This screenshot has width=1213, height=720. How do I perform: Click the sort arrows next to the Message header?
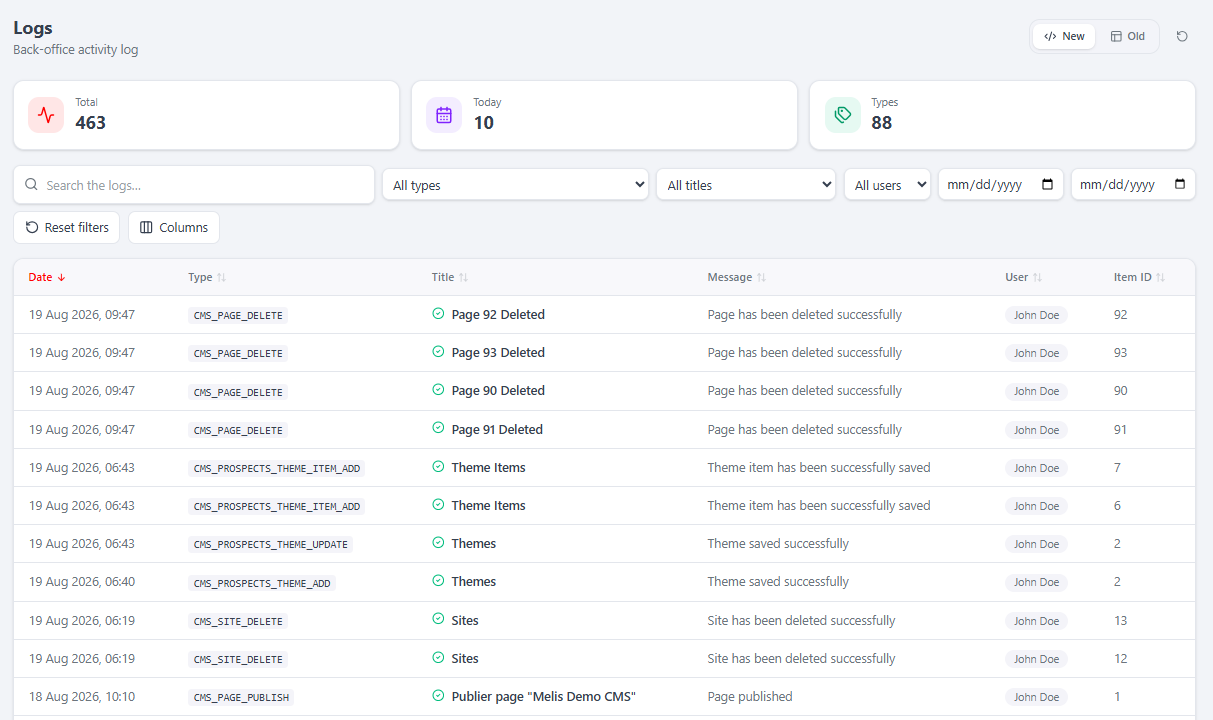[761, 278]
